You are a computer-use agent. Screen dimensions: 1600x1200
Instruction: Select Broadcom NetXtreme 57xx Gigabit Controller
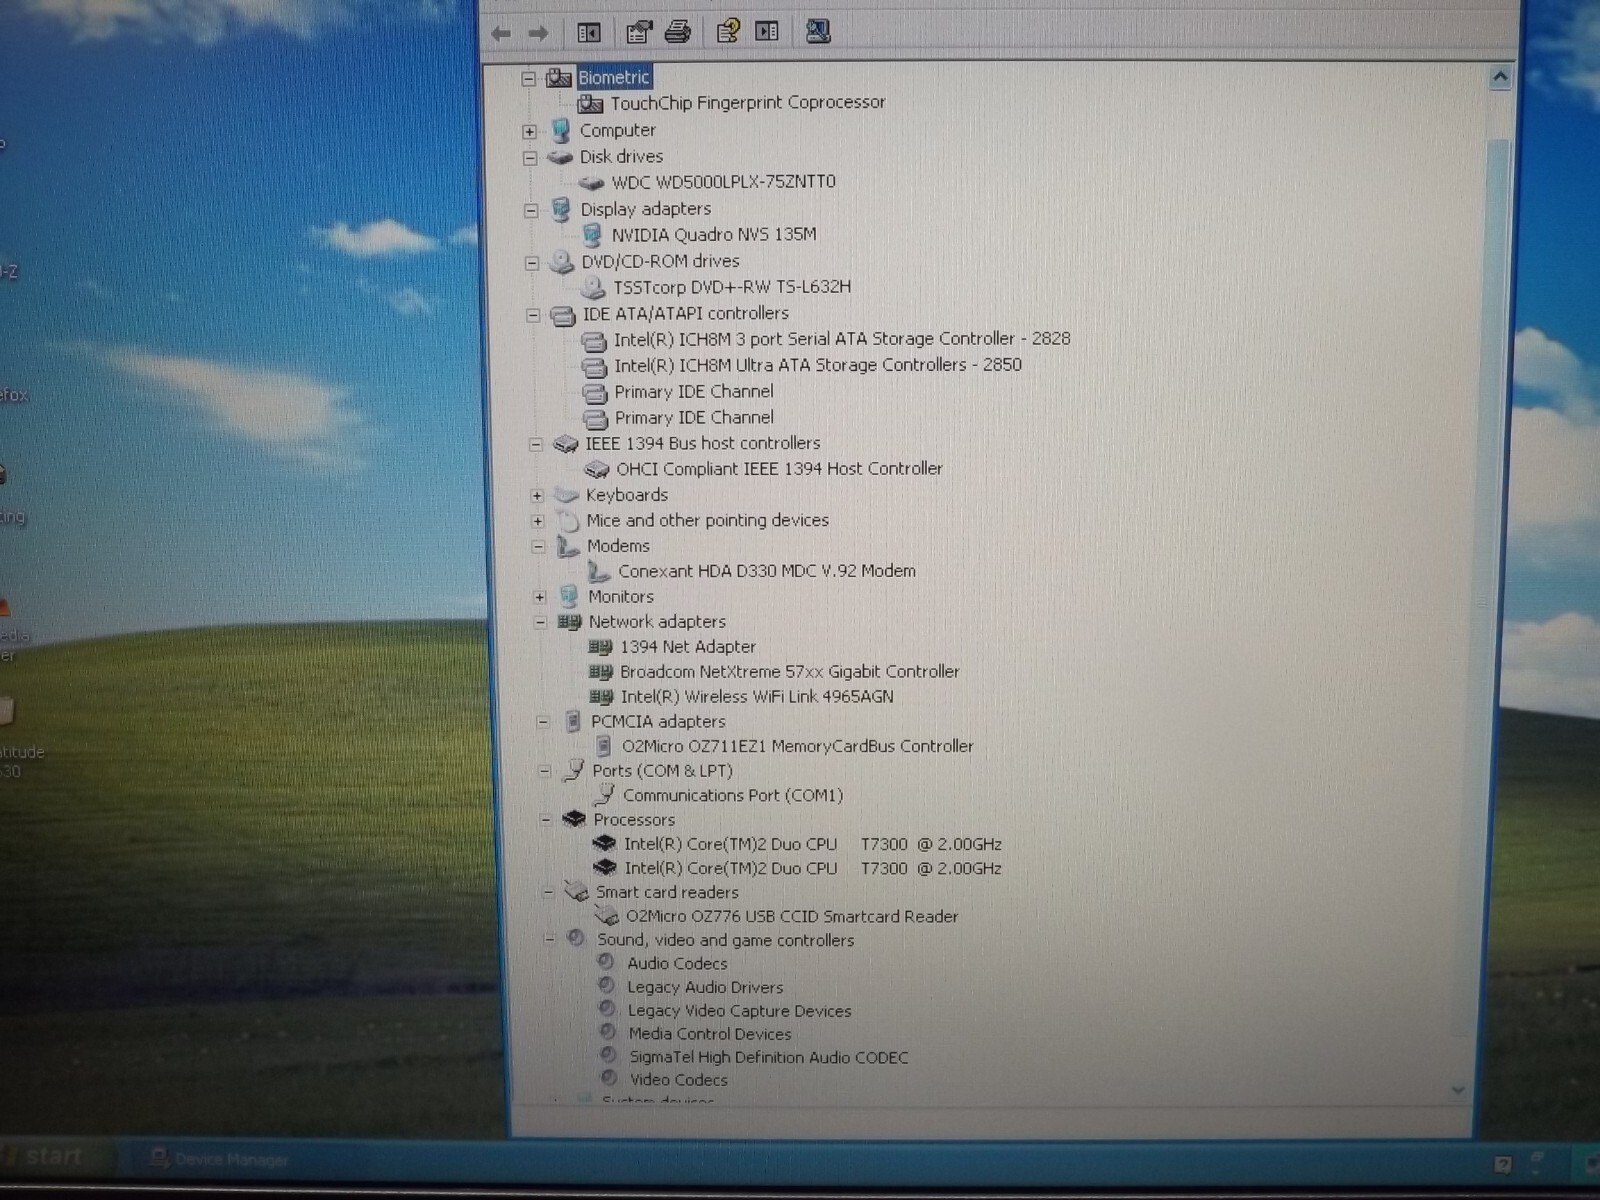(x=790, y=672)
